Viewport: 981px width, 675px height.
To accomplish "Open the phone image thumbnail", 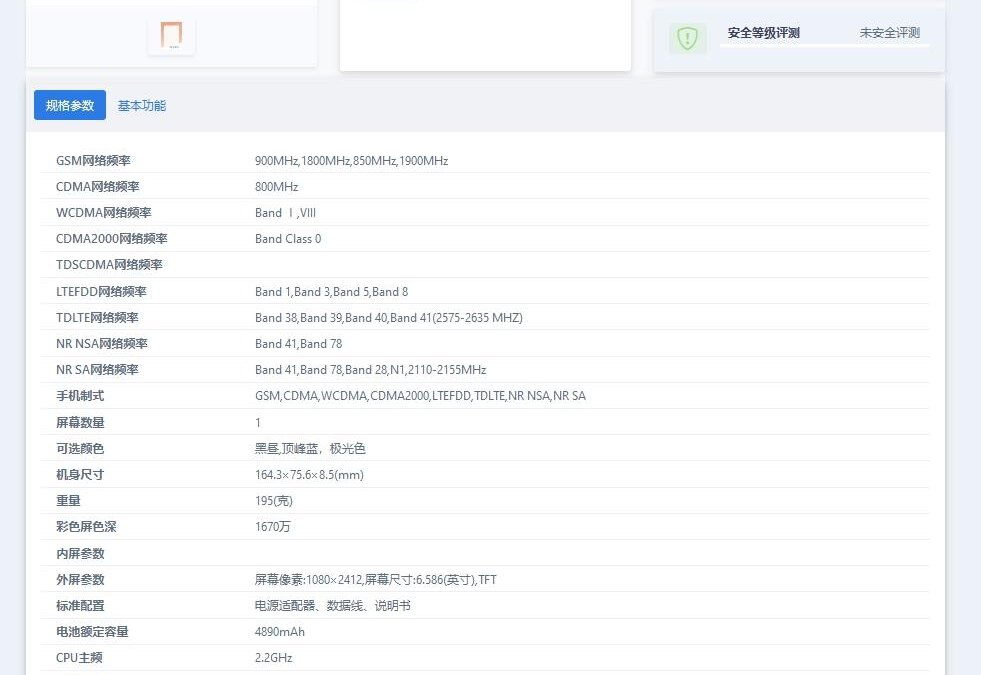I will click(172, 35).
